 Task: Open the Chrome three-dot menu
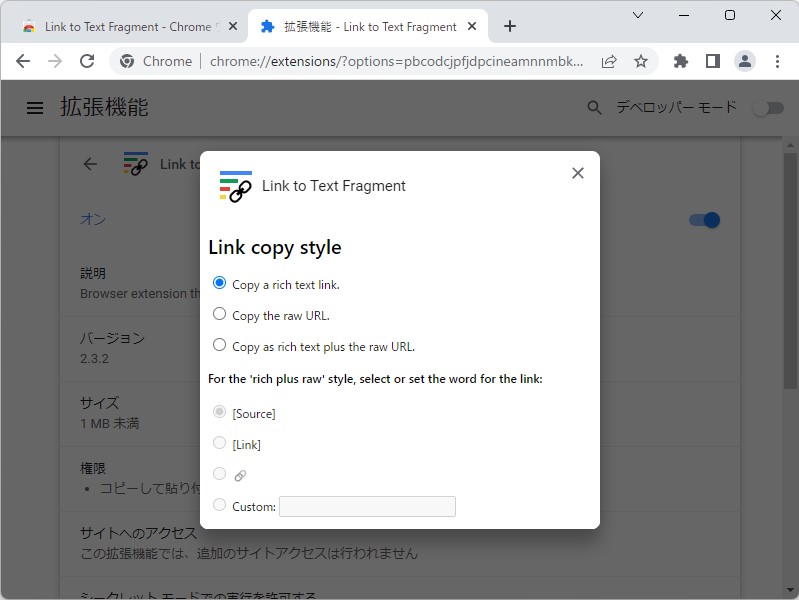click(x=777, y=62)
